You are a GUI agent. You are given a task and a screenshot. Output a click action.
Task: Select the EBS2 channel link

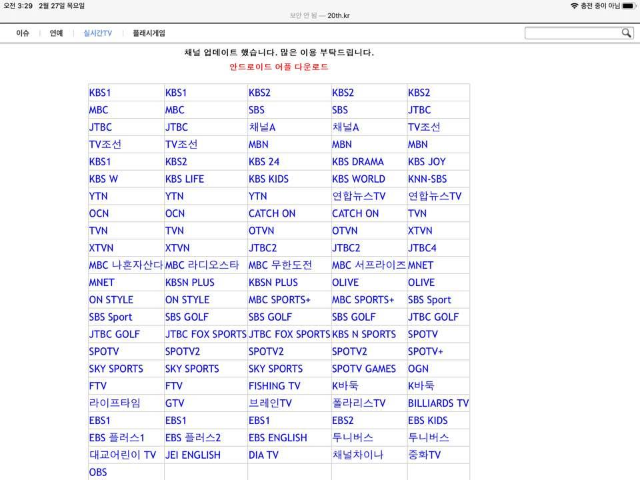tap(342, 420)
